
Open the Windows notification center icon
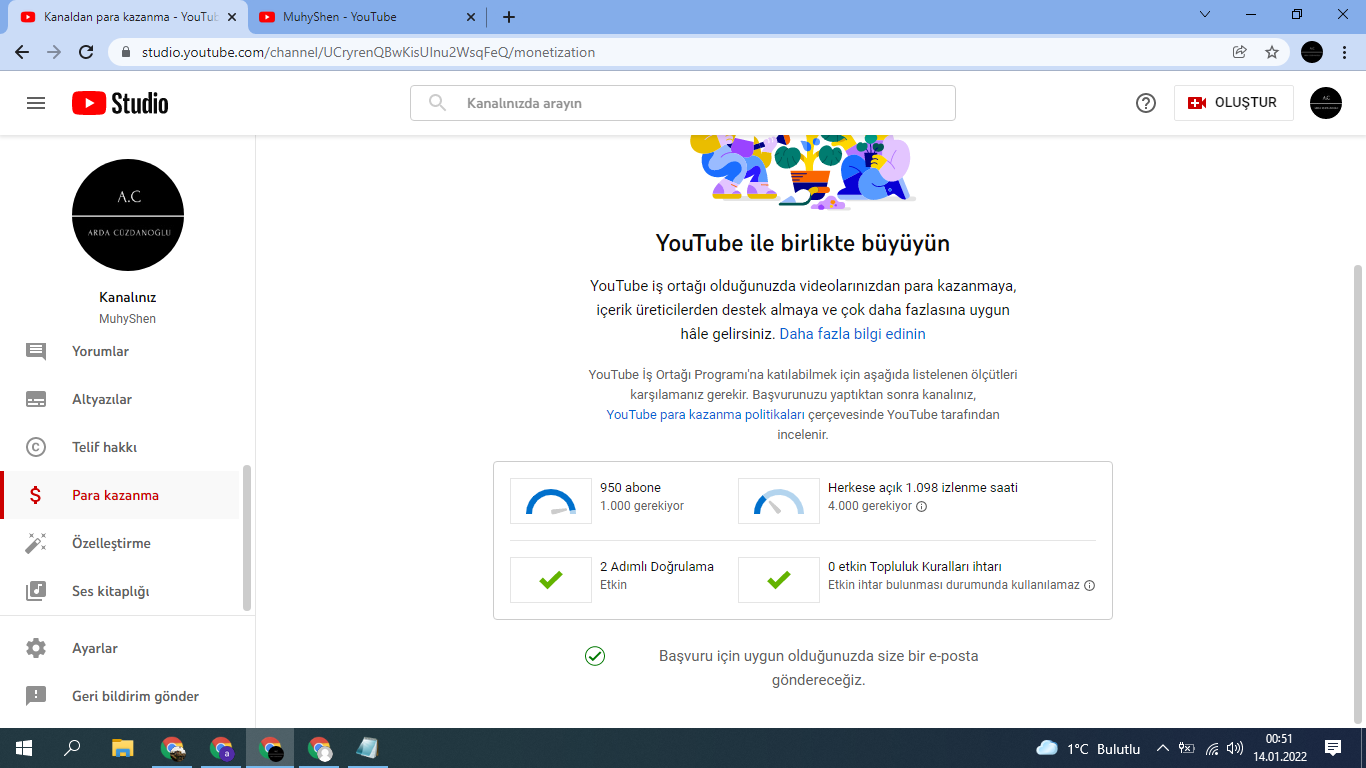[1333, 748]
